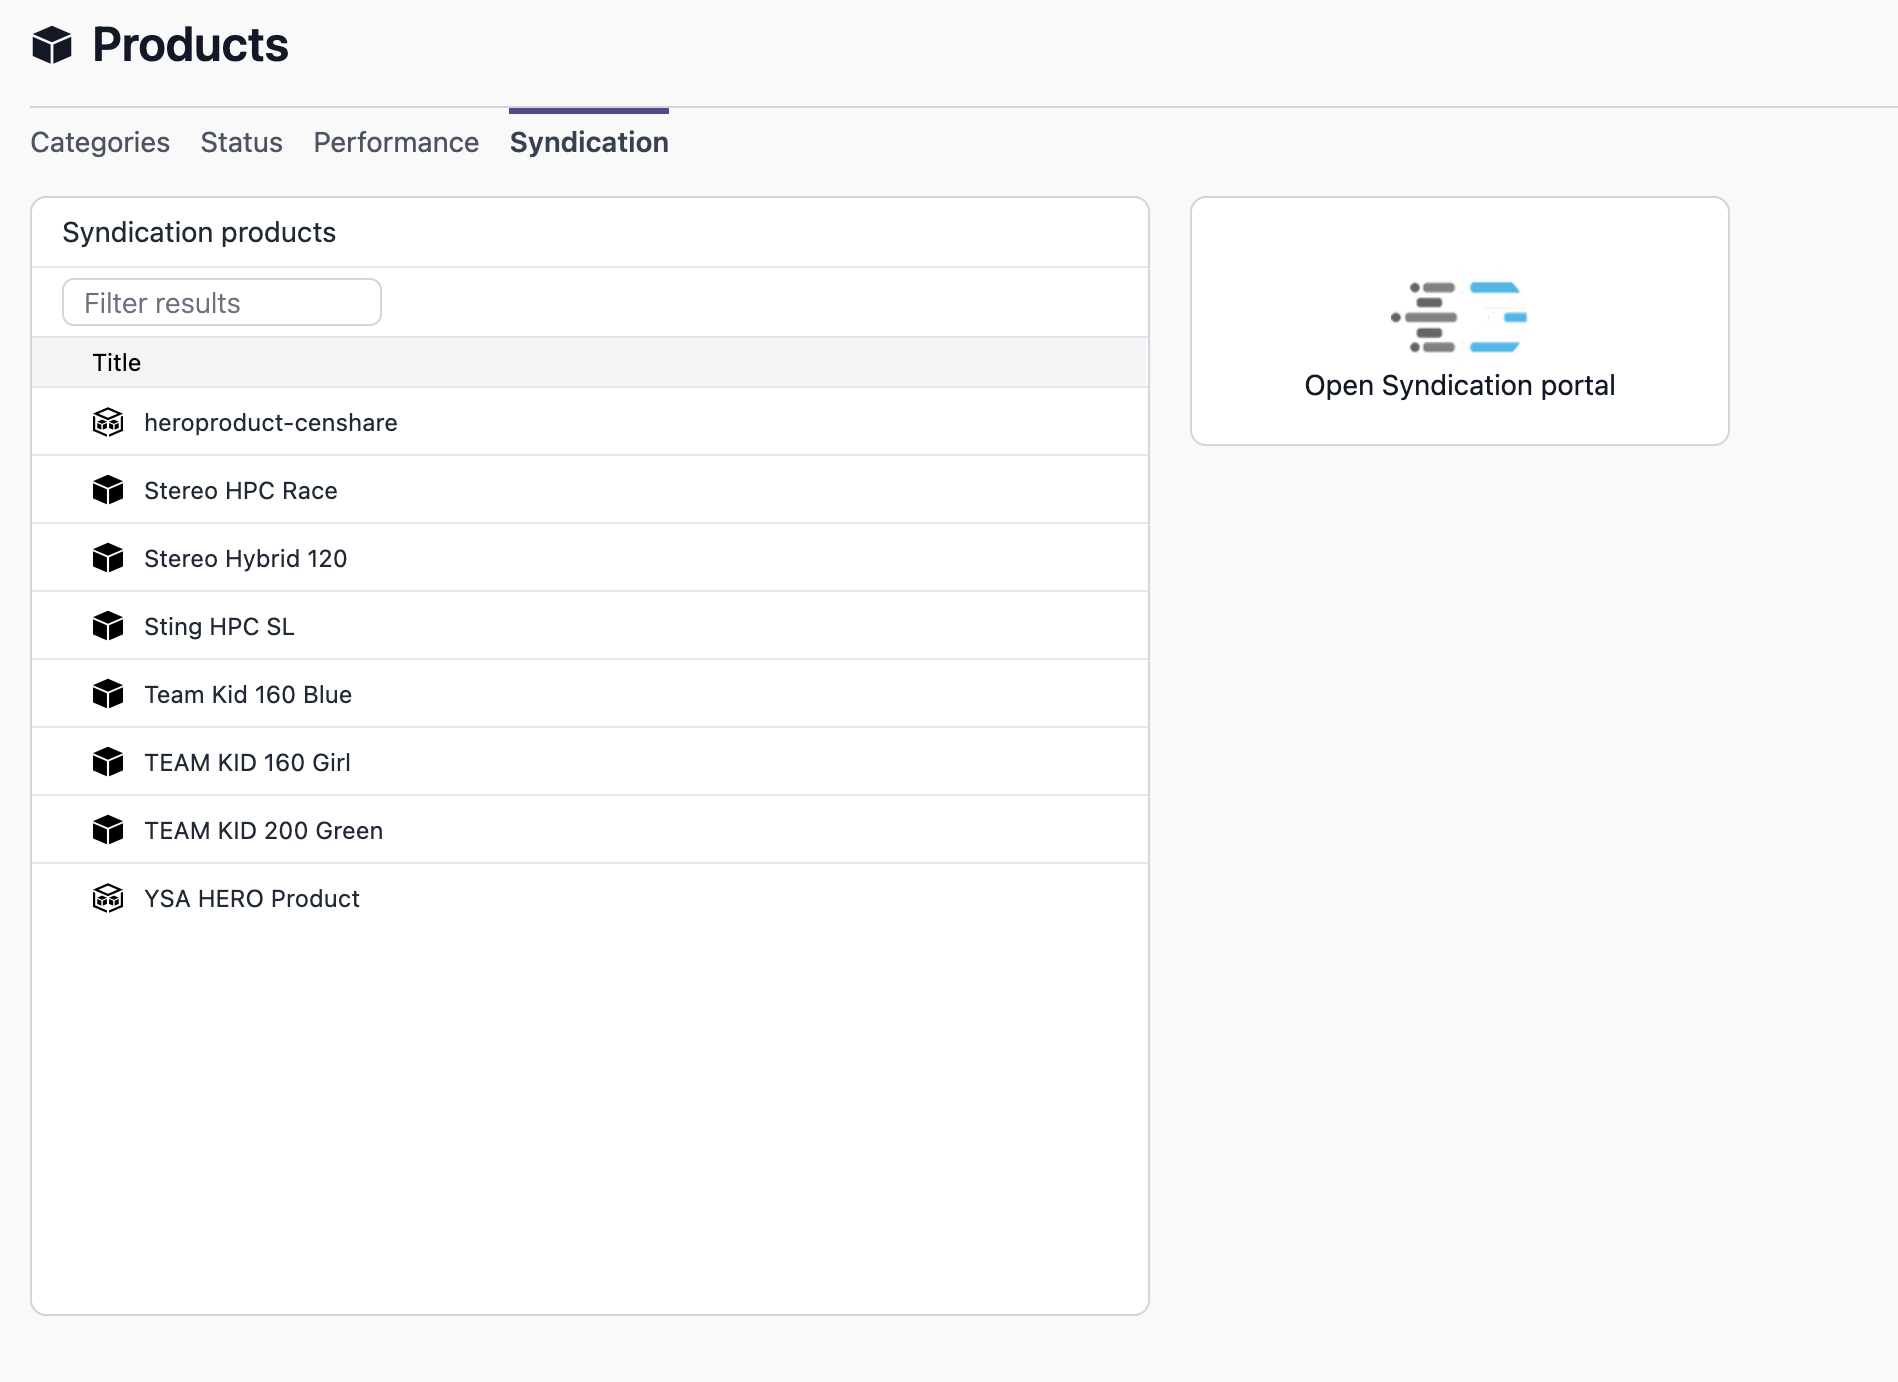Click the Stereo HPC Race cube icon

pos(108,490)
